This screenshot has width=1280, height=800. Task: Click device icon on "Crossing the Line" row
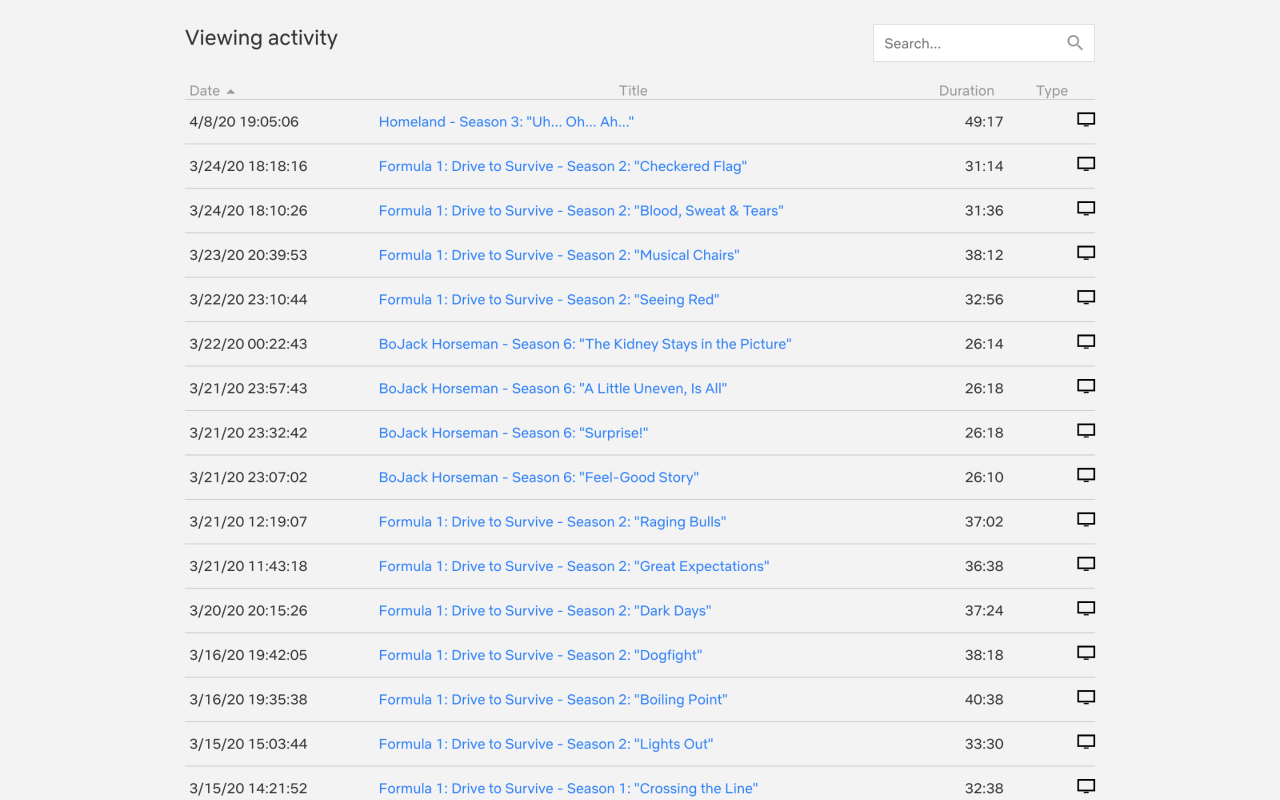[x=1086, y=786]
